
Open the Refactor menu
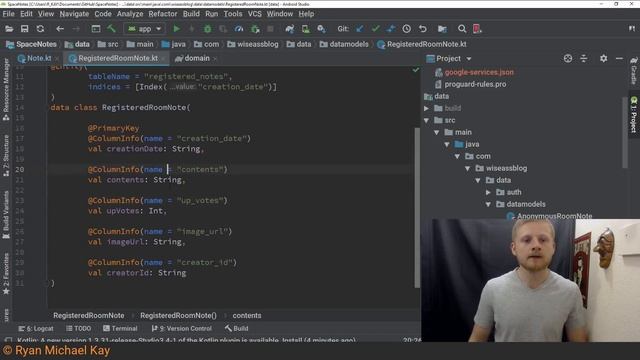tap(162, 13)
